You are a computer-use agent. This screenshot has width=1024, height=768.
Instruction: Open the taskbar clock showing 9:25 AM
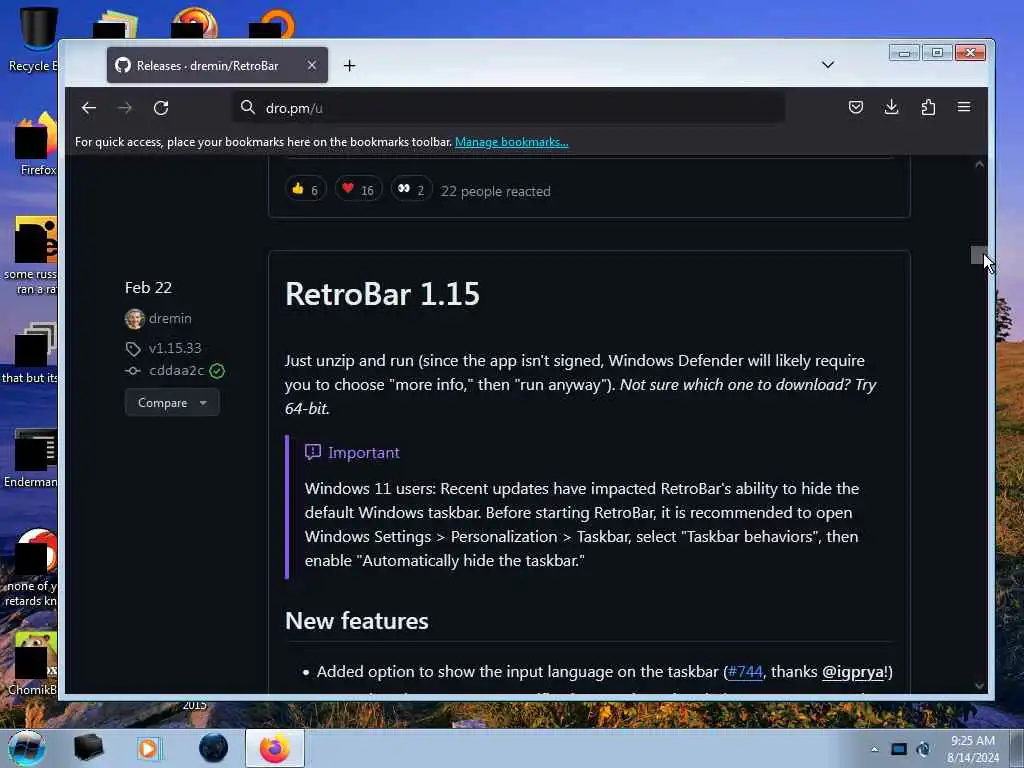973,749
